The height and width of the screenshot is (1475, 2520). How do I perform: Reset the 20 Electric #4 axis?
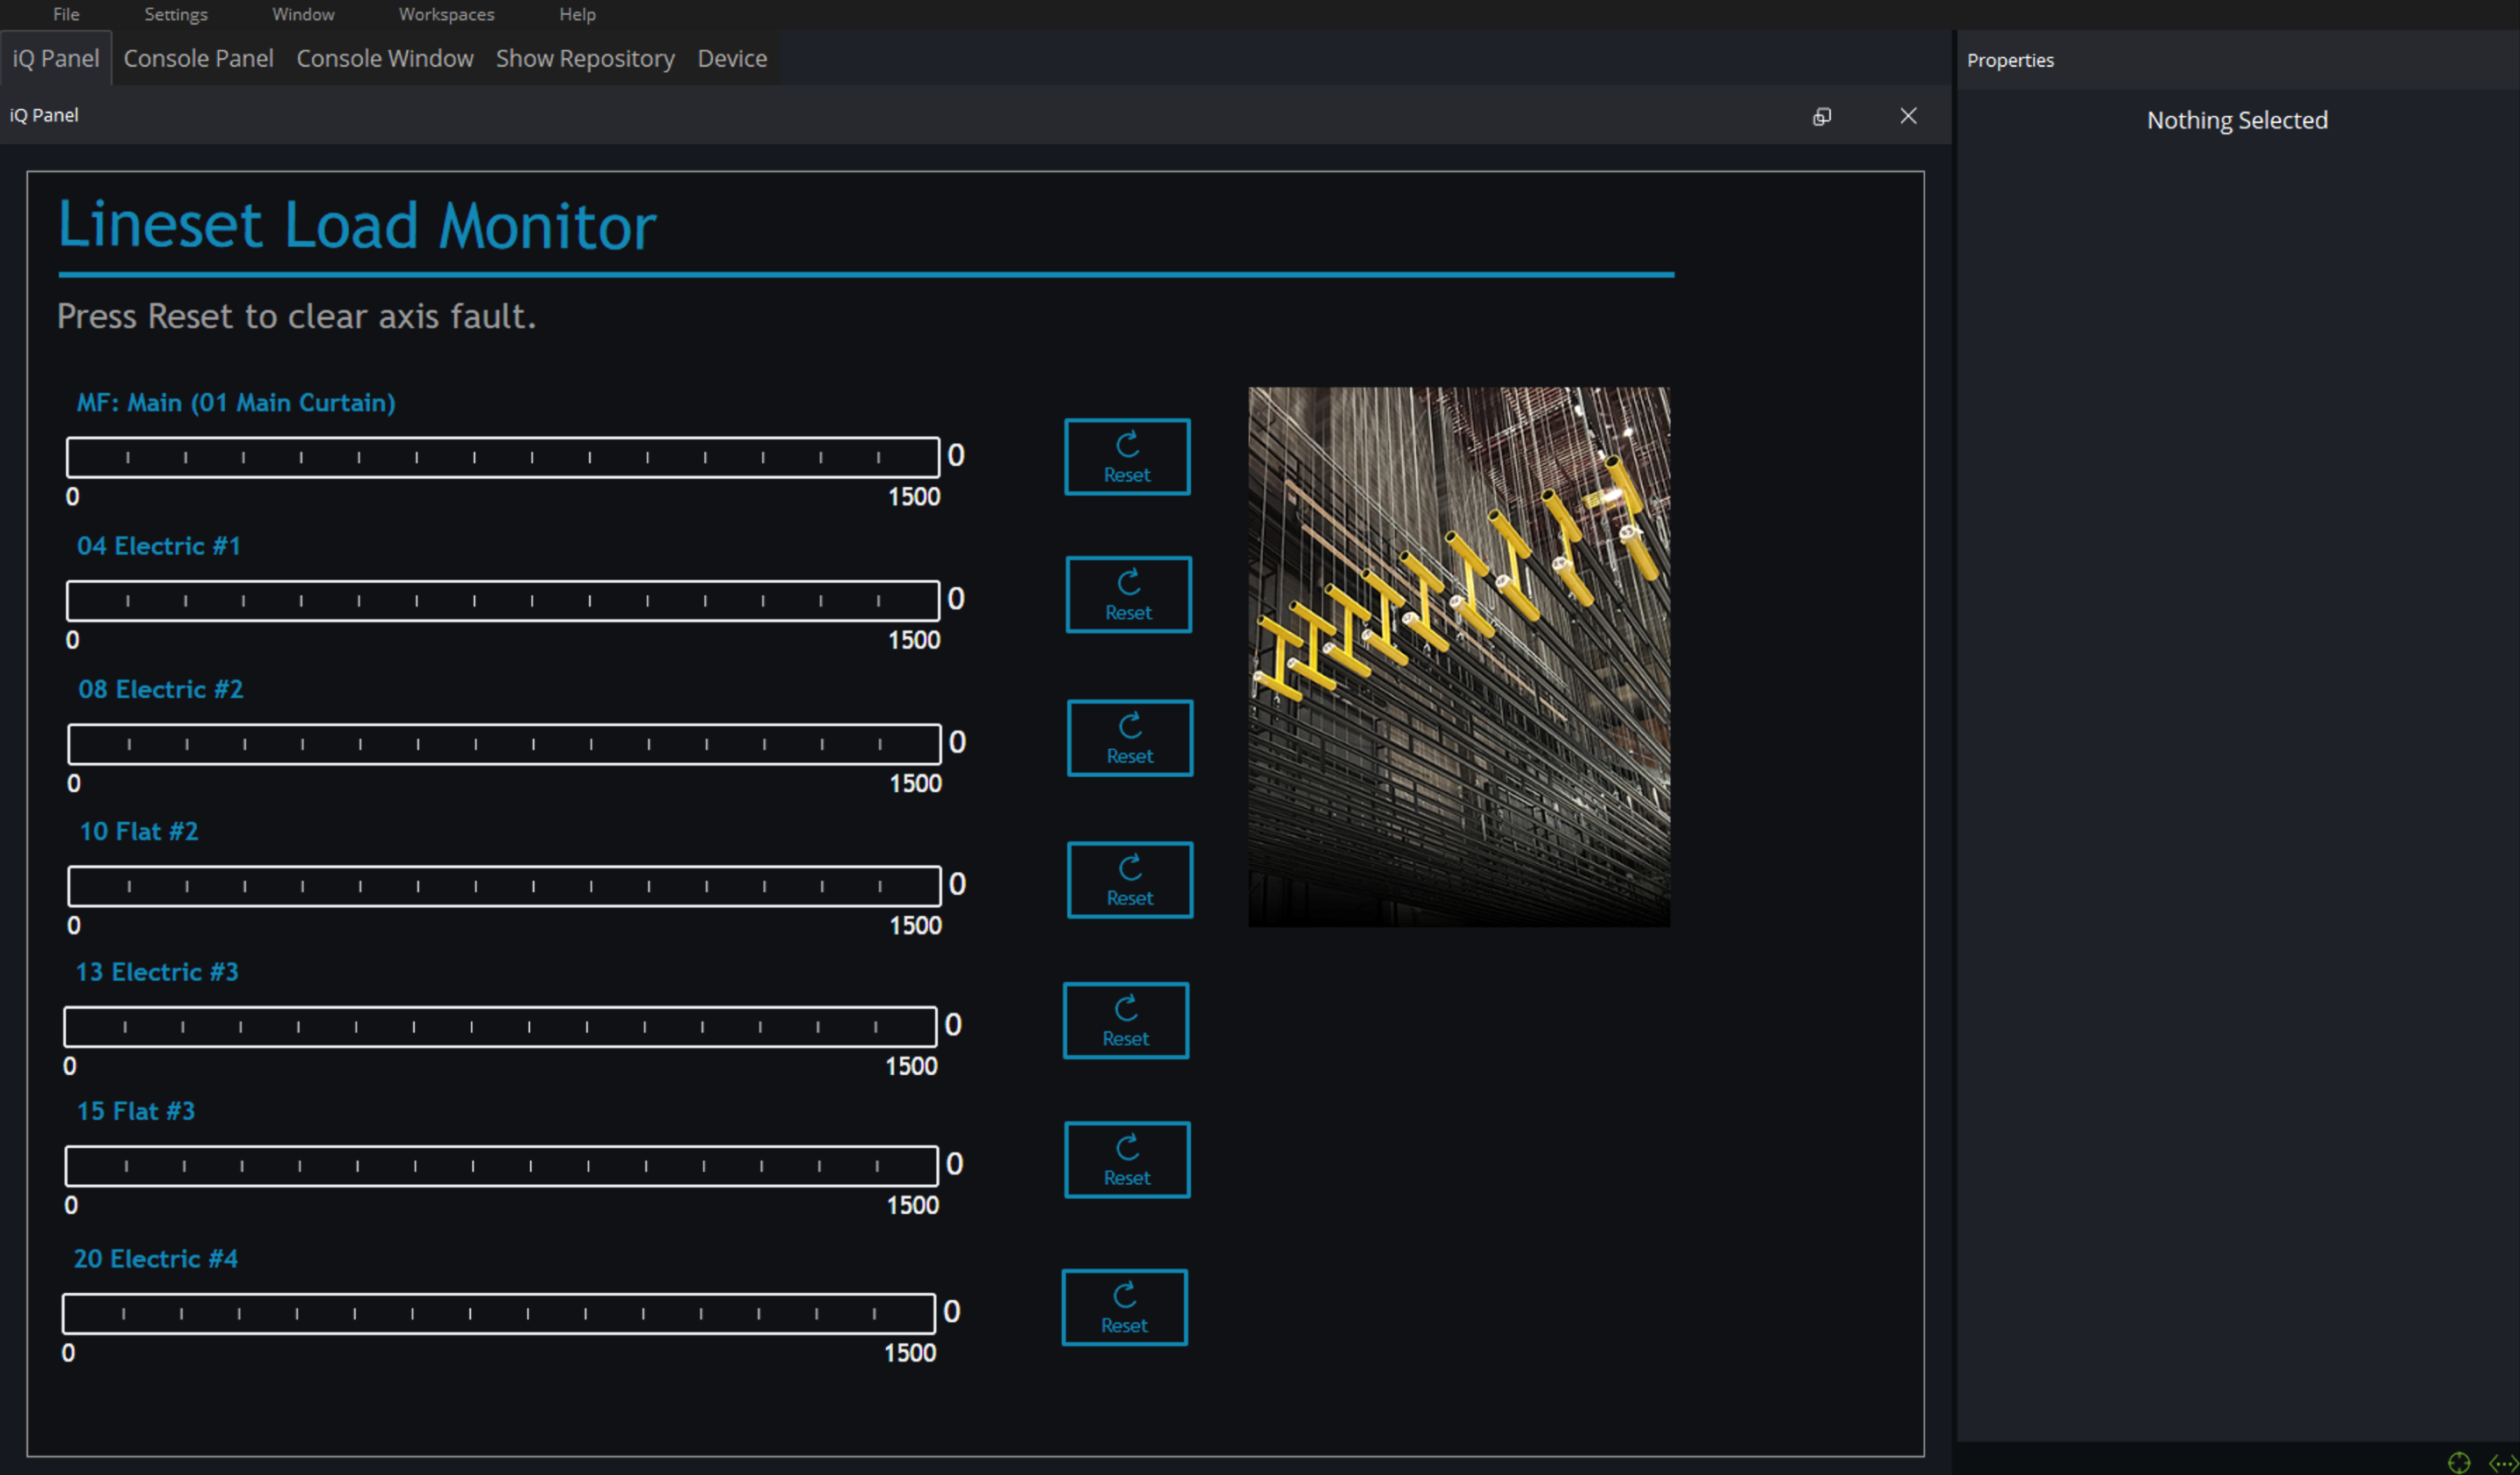1125,1308
